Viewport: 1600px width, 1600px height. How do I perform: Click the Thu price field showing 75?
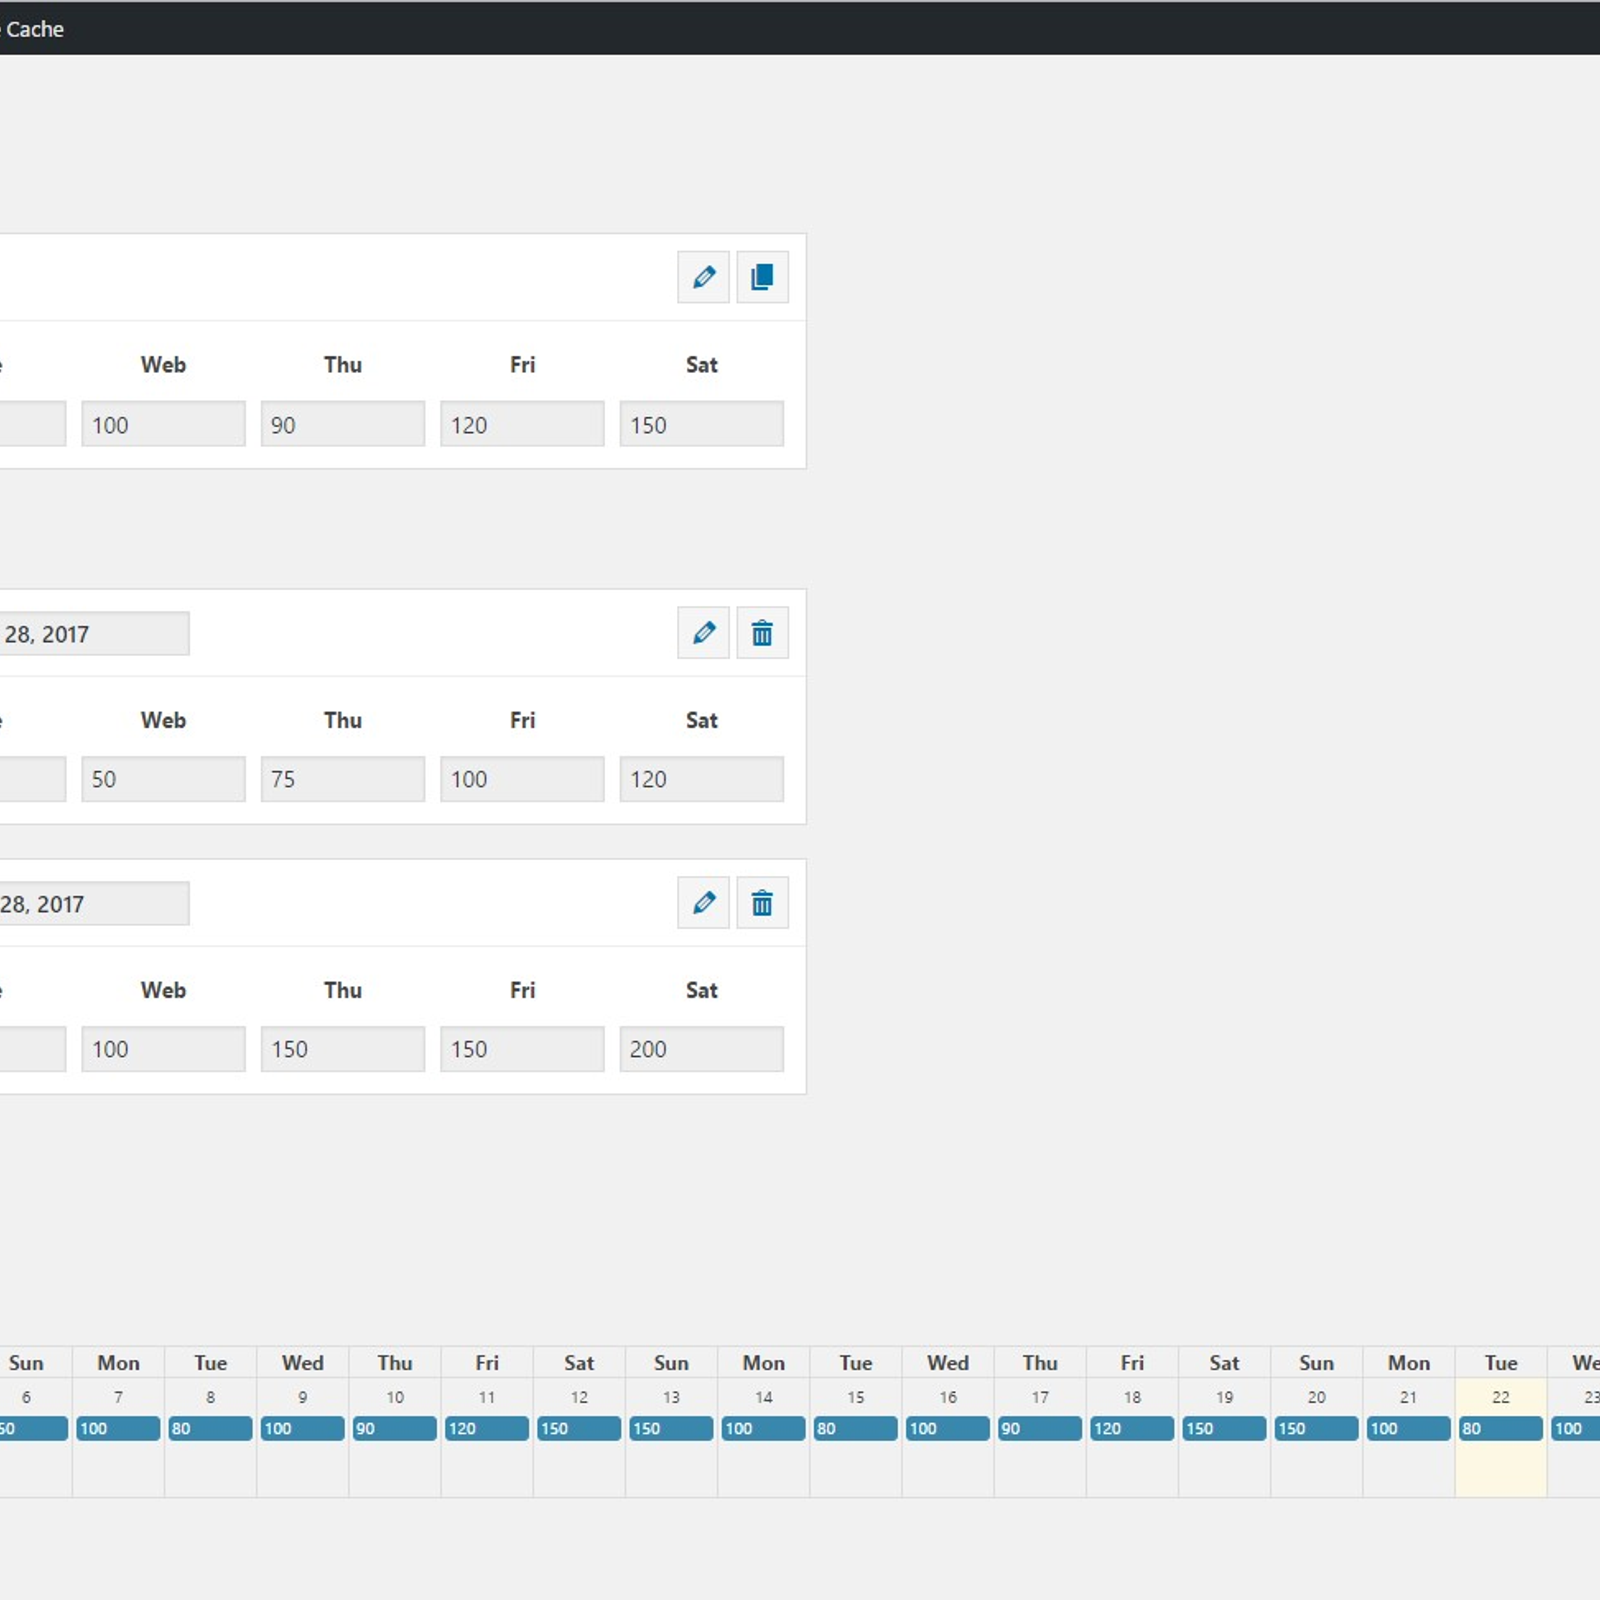(x=343, y=779)
